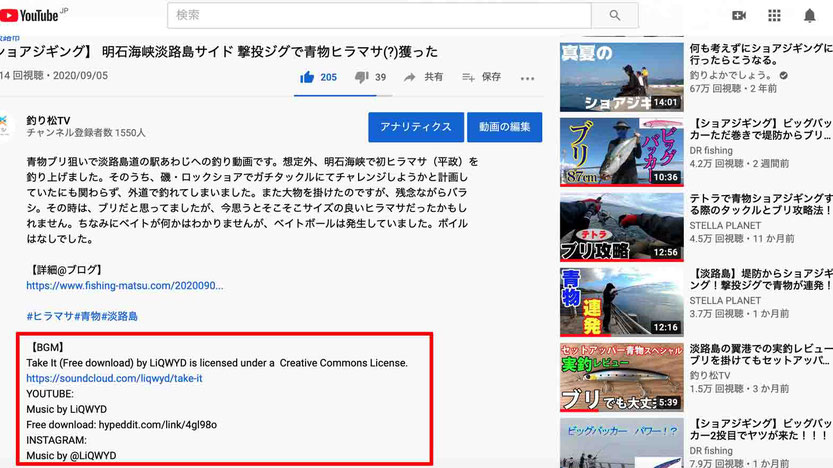Click the #青物 hashtag
The height and width of the screenshot is (468, 833).
87,316
